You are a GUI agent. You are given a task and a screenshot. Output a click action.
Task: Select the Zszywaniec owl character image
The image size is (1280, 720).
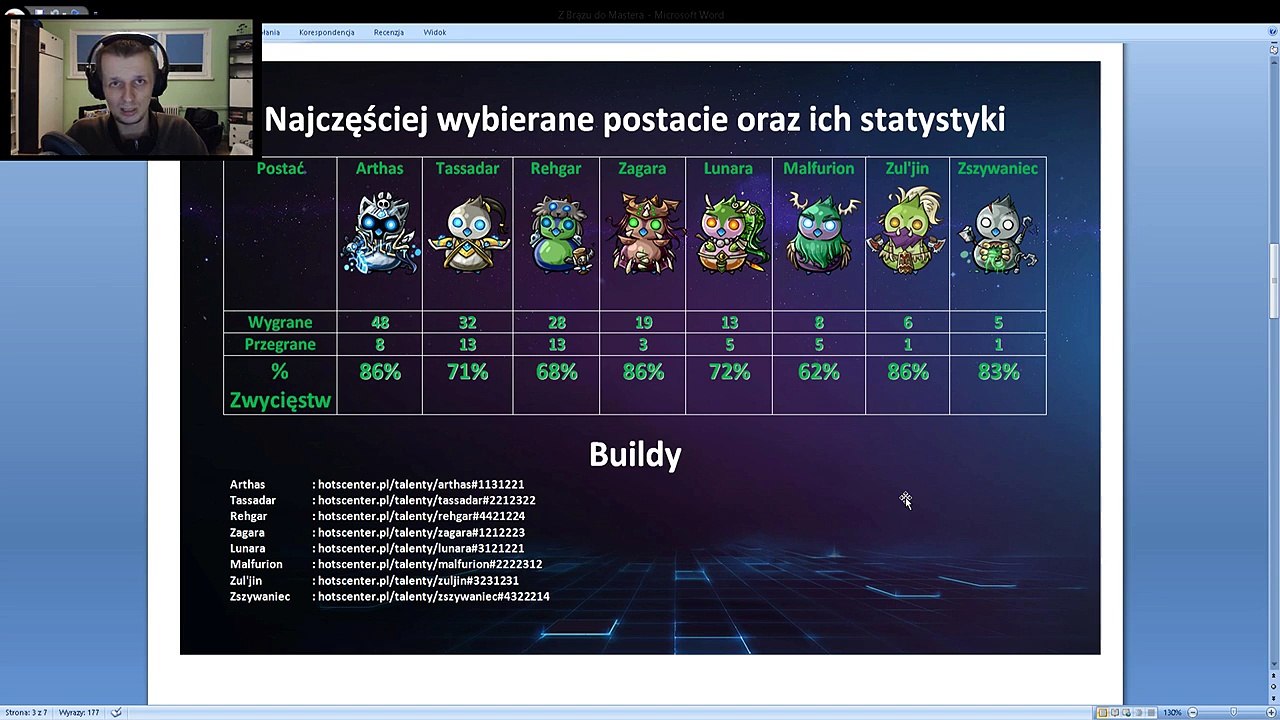click(998, 236)
